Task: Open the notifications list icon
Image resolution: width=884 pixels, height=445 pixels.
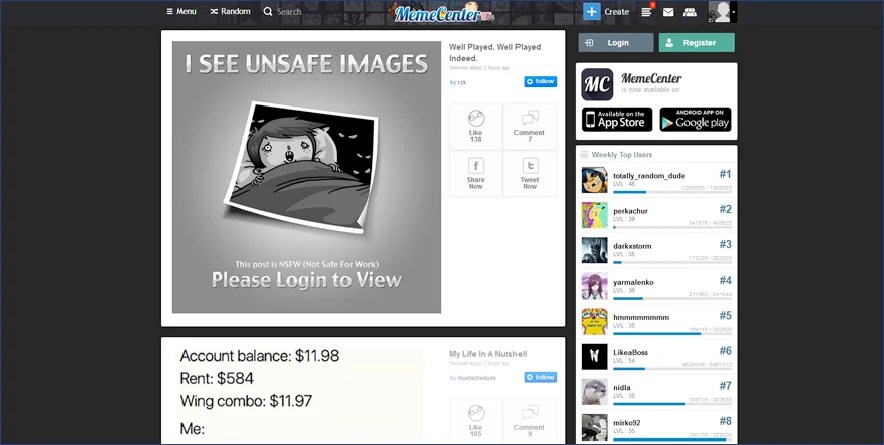Action: point(647,11)
